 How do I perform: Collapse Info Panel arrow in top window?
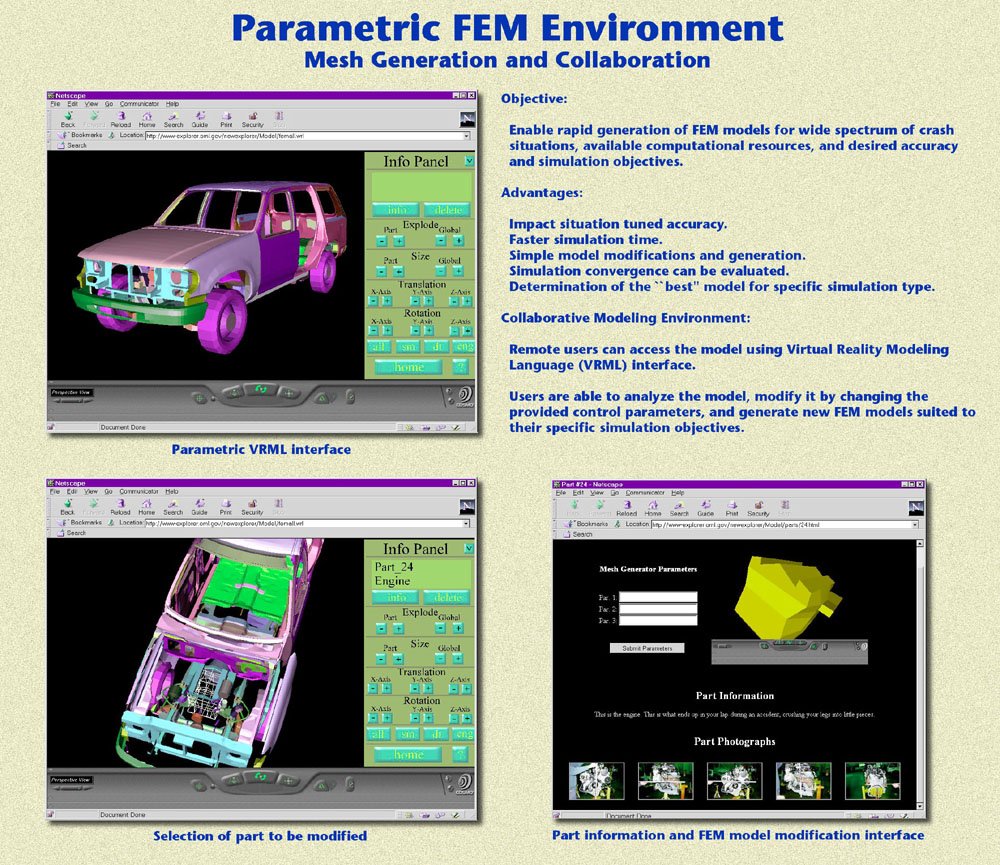(x=469, y=160)
